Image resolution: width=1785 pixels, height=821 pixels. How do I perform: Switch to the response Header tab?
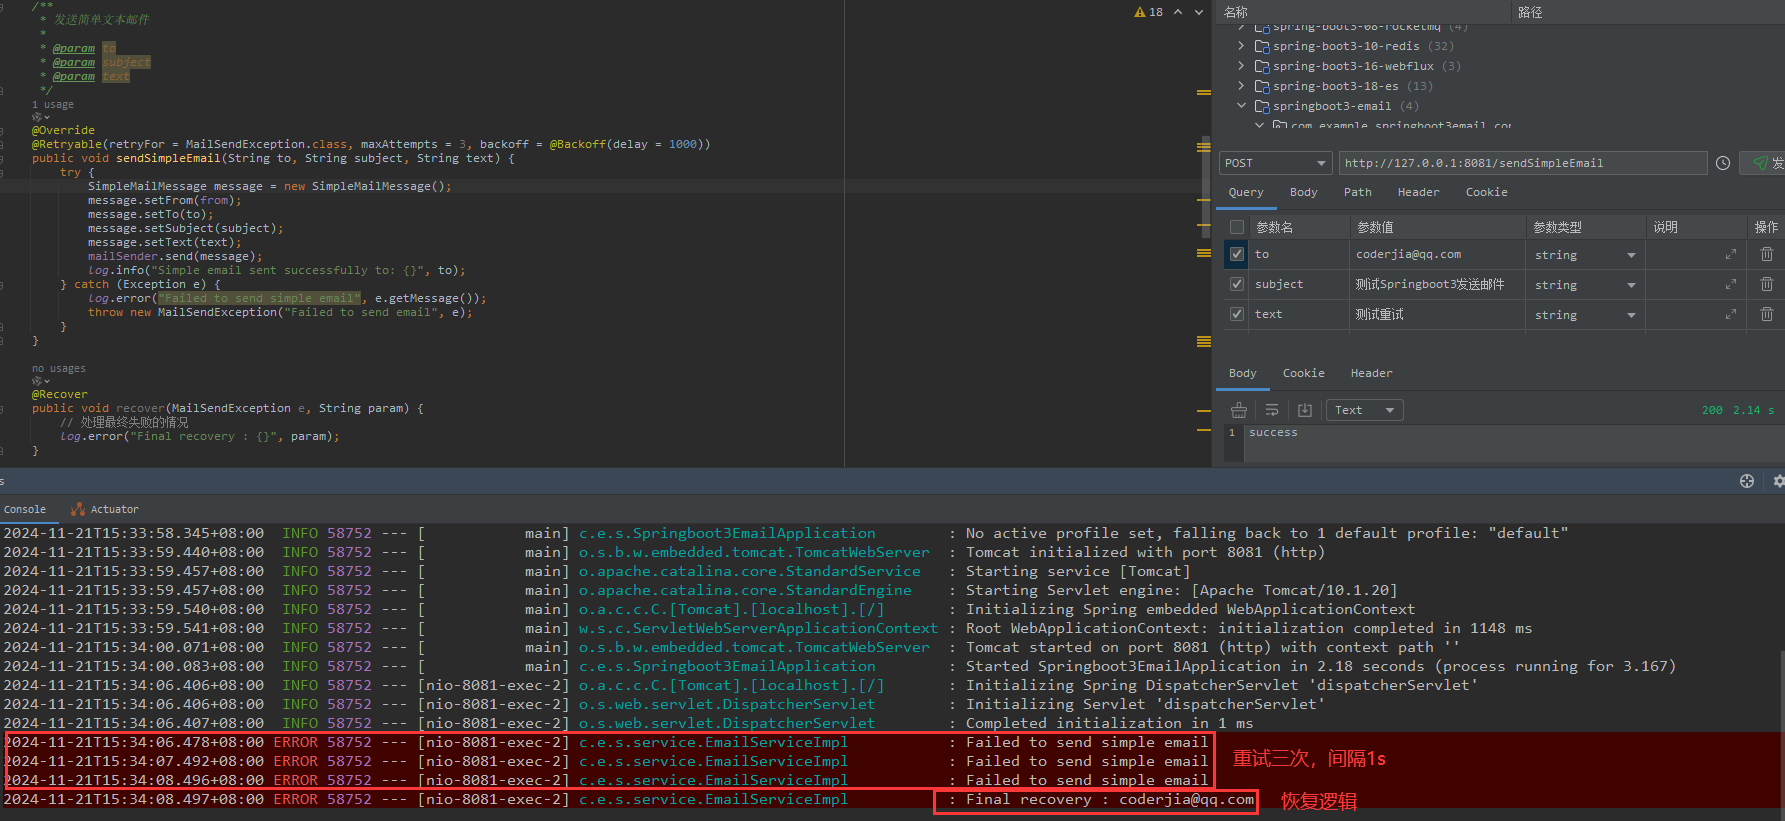tap(1371, 373)
